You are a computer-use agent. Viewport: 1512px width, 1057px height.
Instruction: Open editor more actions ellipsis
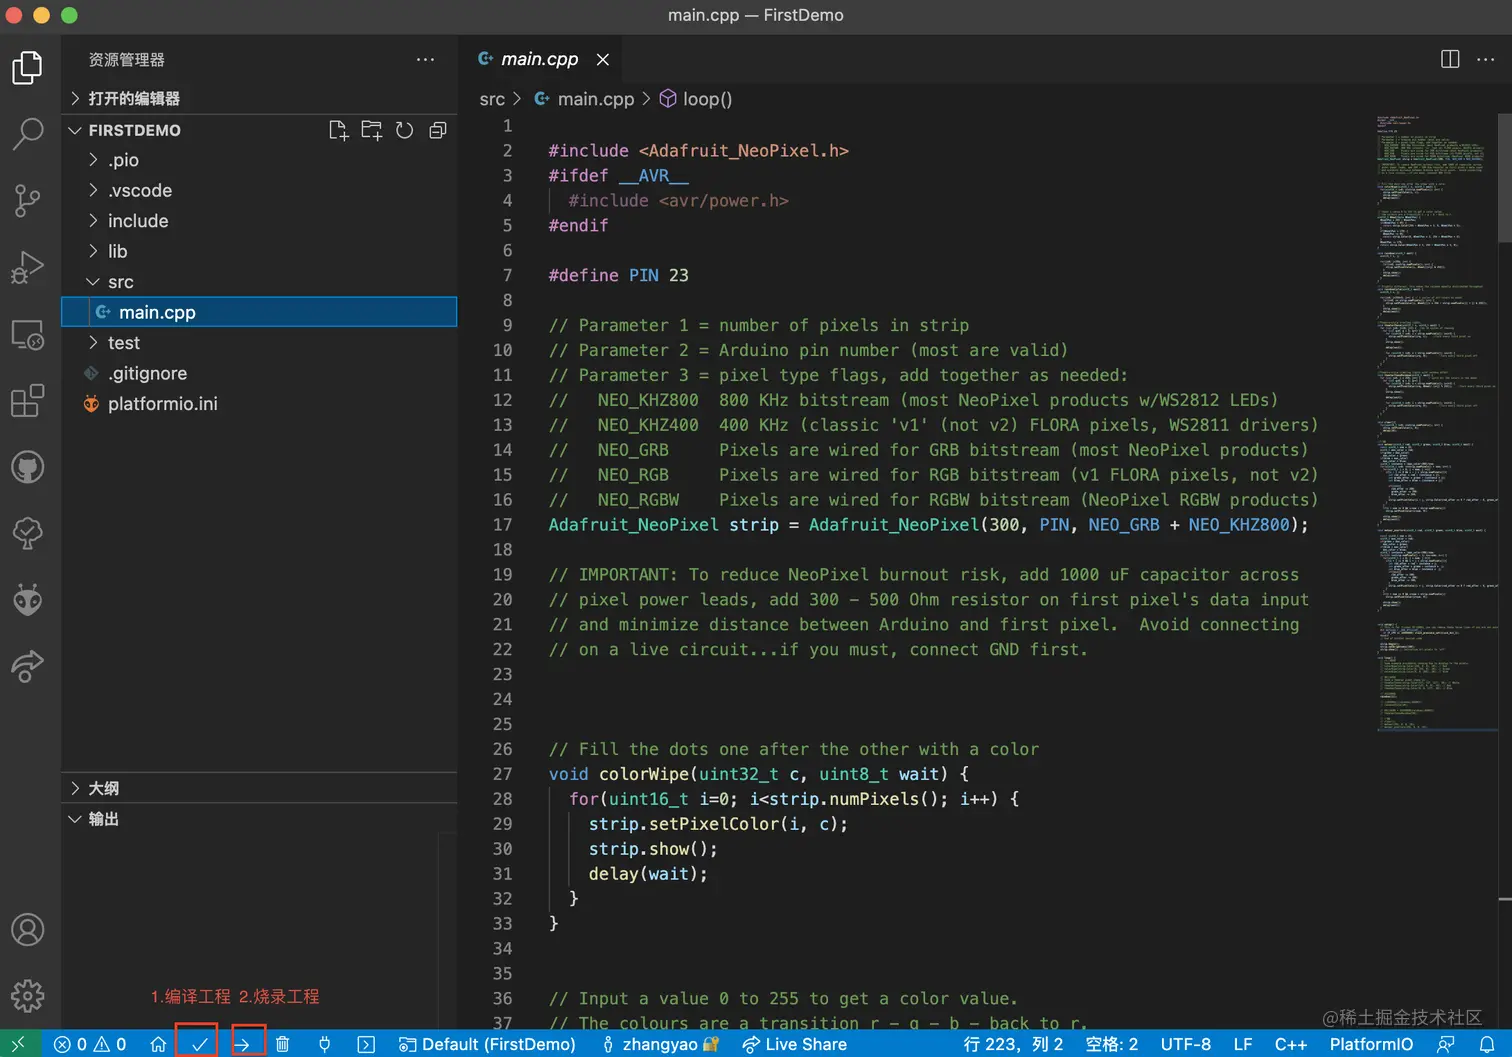click(x=1486, y=59)
